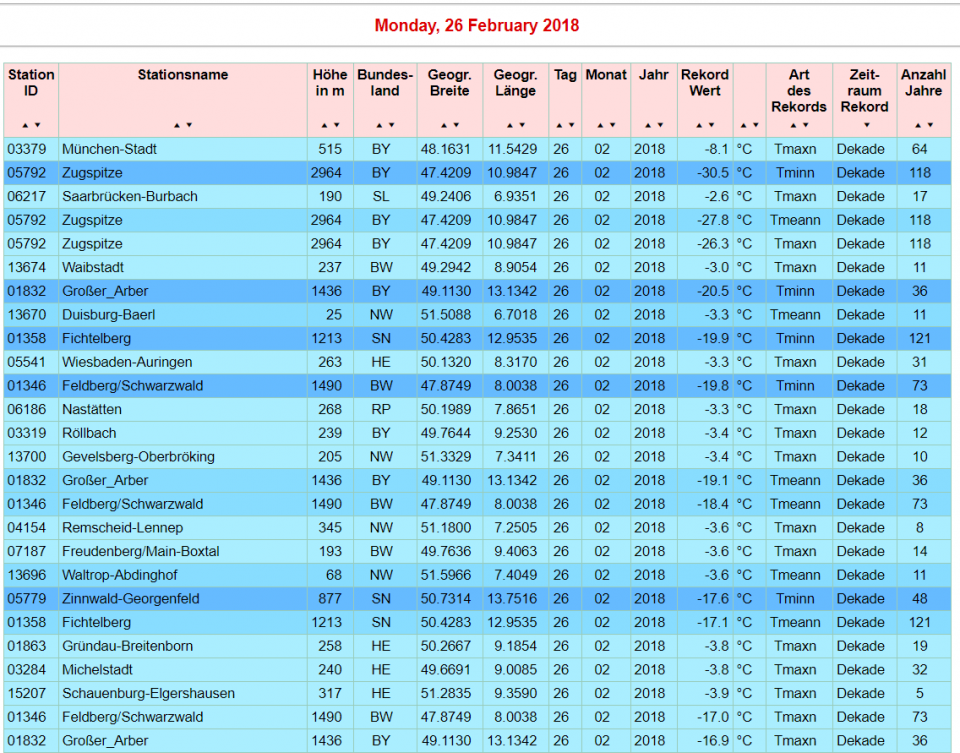Sort Anzahl Jahre descending
Image resolution: width=960 pixels, height=753 pixels.
click(x=929, y=125)
